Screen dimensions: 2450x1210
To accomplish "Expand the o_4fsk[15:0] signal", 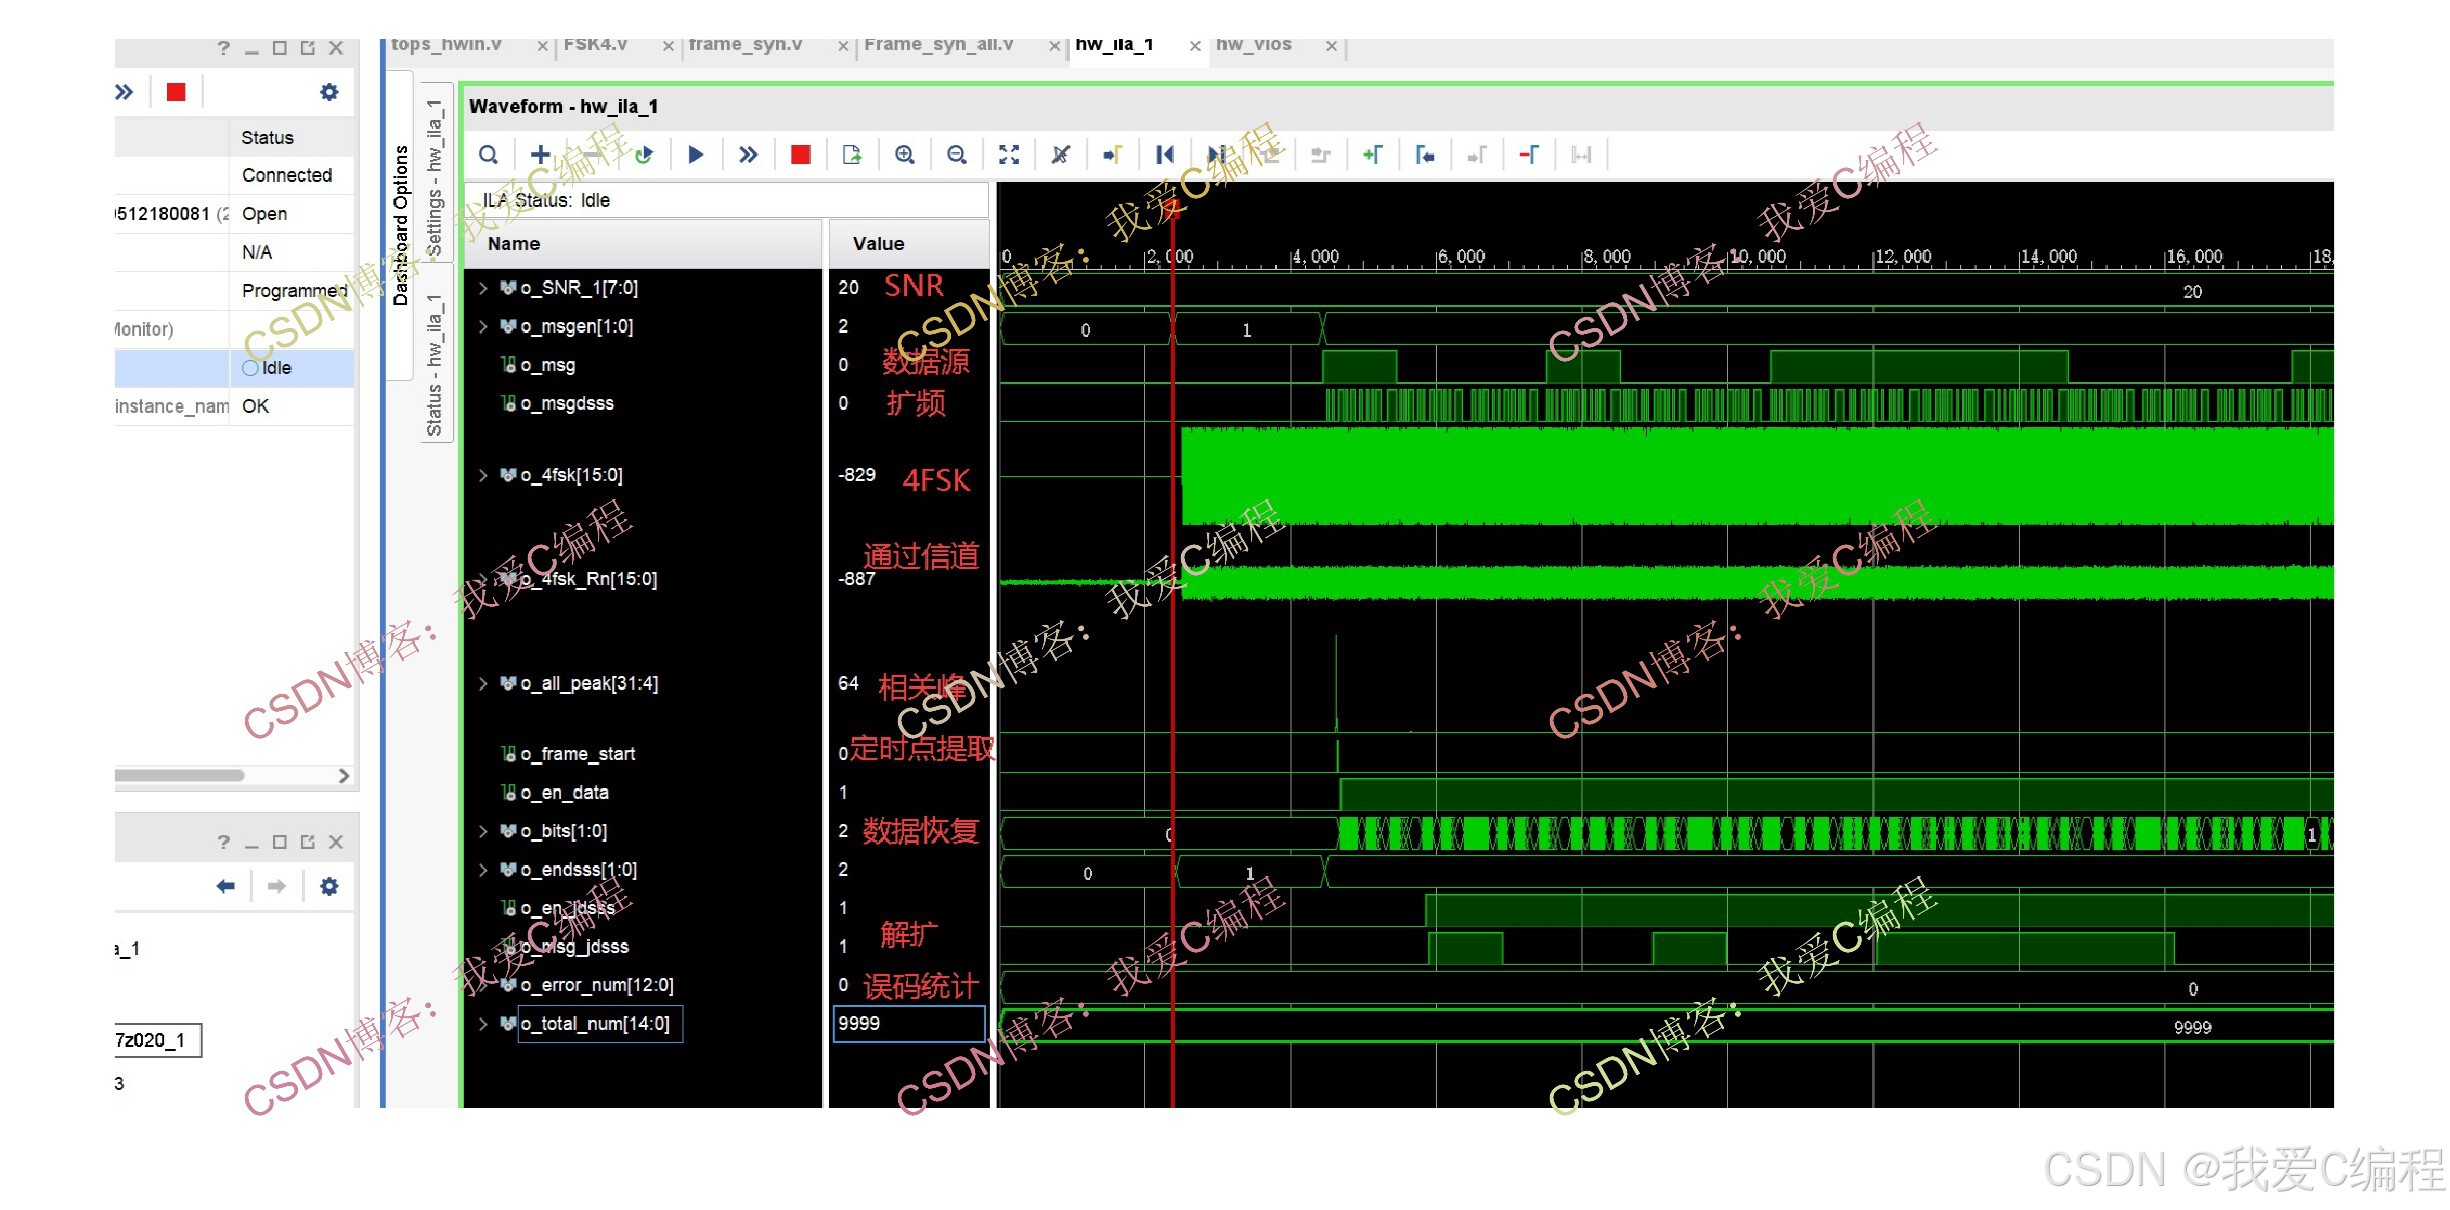I will pos(483,475).
